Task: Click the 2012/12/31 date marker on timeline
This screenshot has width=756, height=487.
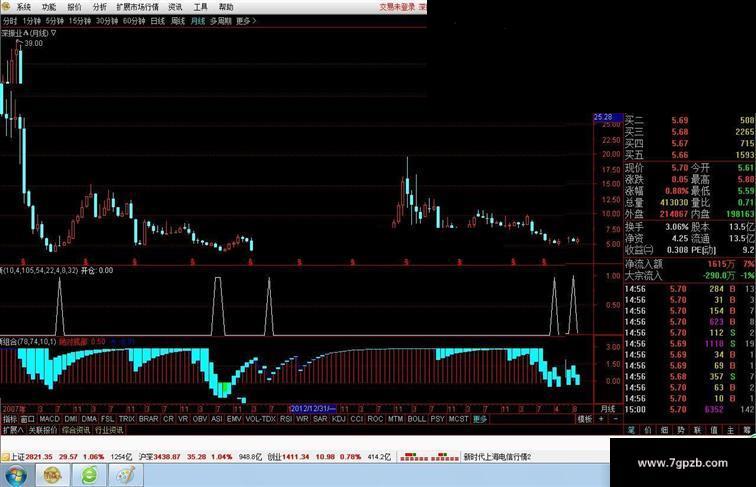Action: [x=313, y=408]
